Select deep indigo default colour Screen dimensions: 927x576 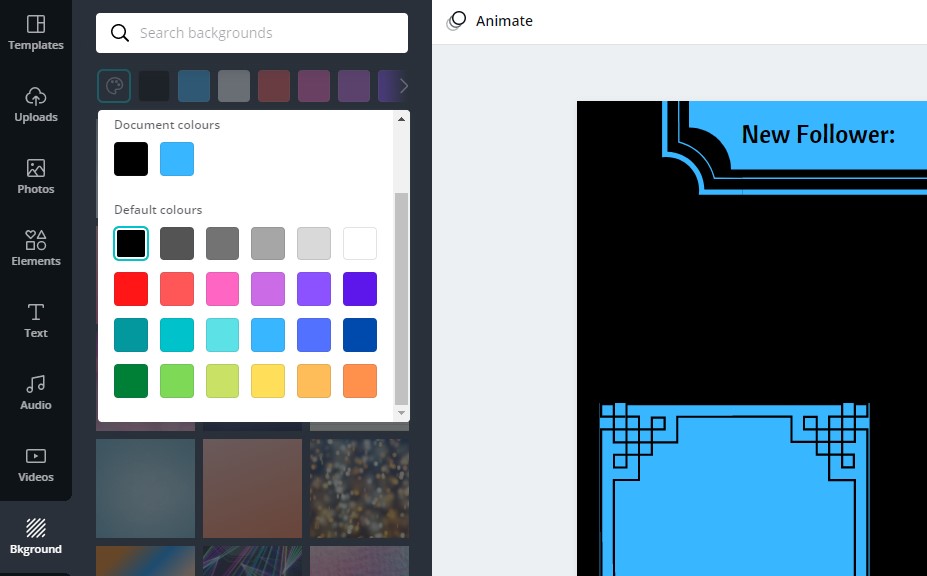359,289
